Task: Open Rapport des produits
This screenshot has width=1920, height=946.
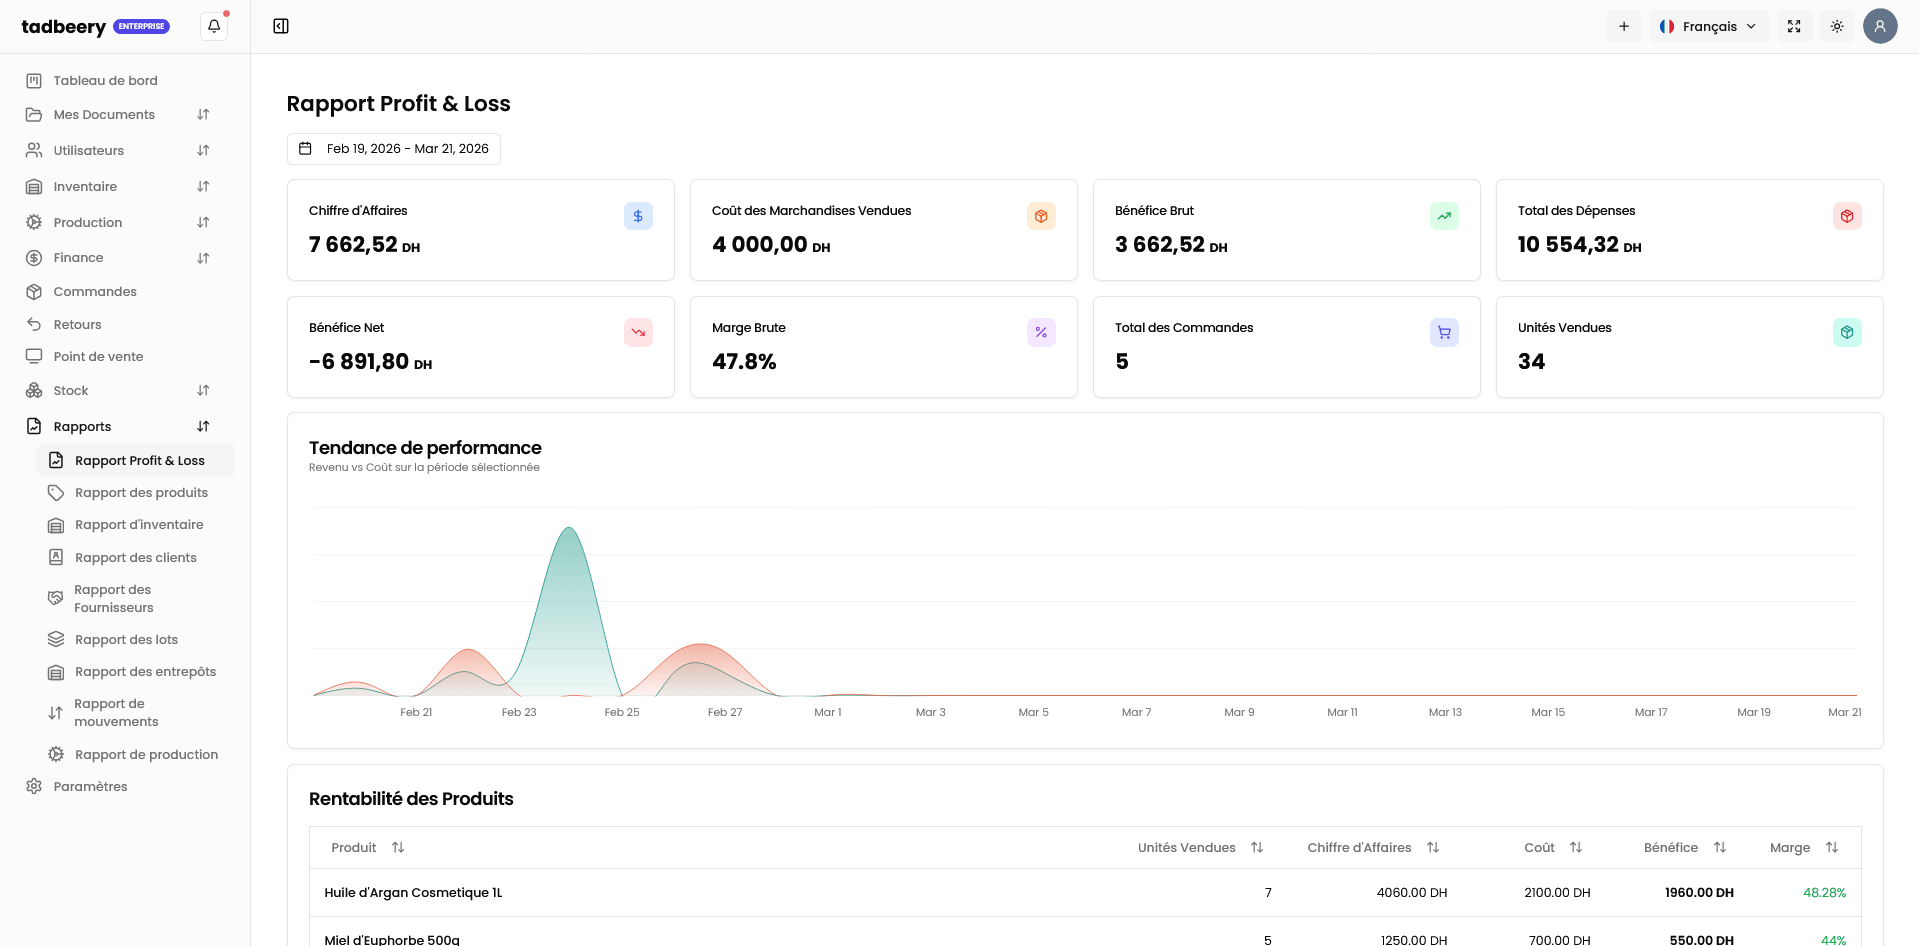Action: click(x=141, y=492)
